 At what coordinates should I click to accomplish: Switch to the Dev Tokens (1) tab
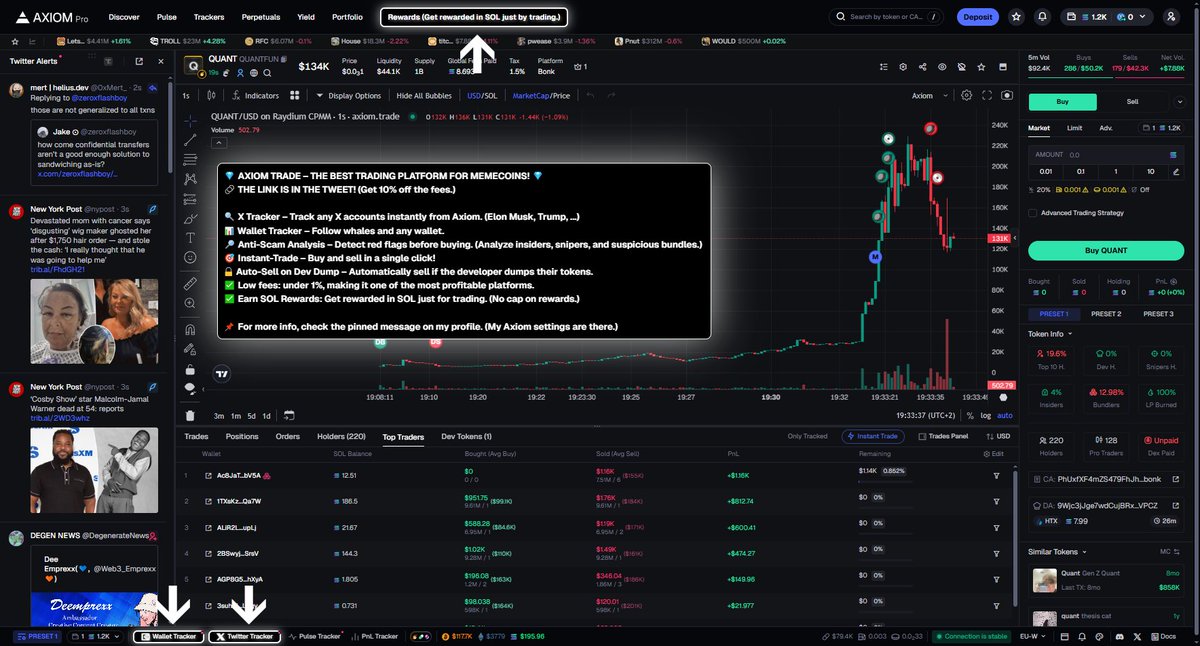click(468, 436)
